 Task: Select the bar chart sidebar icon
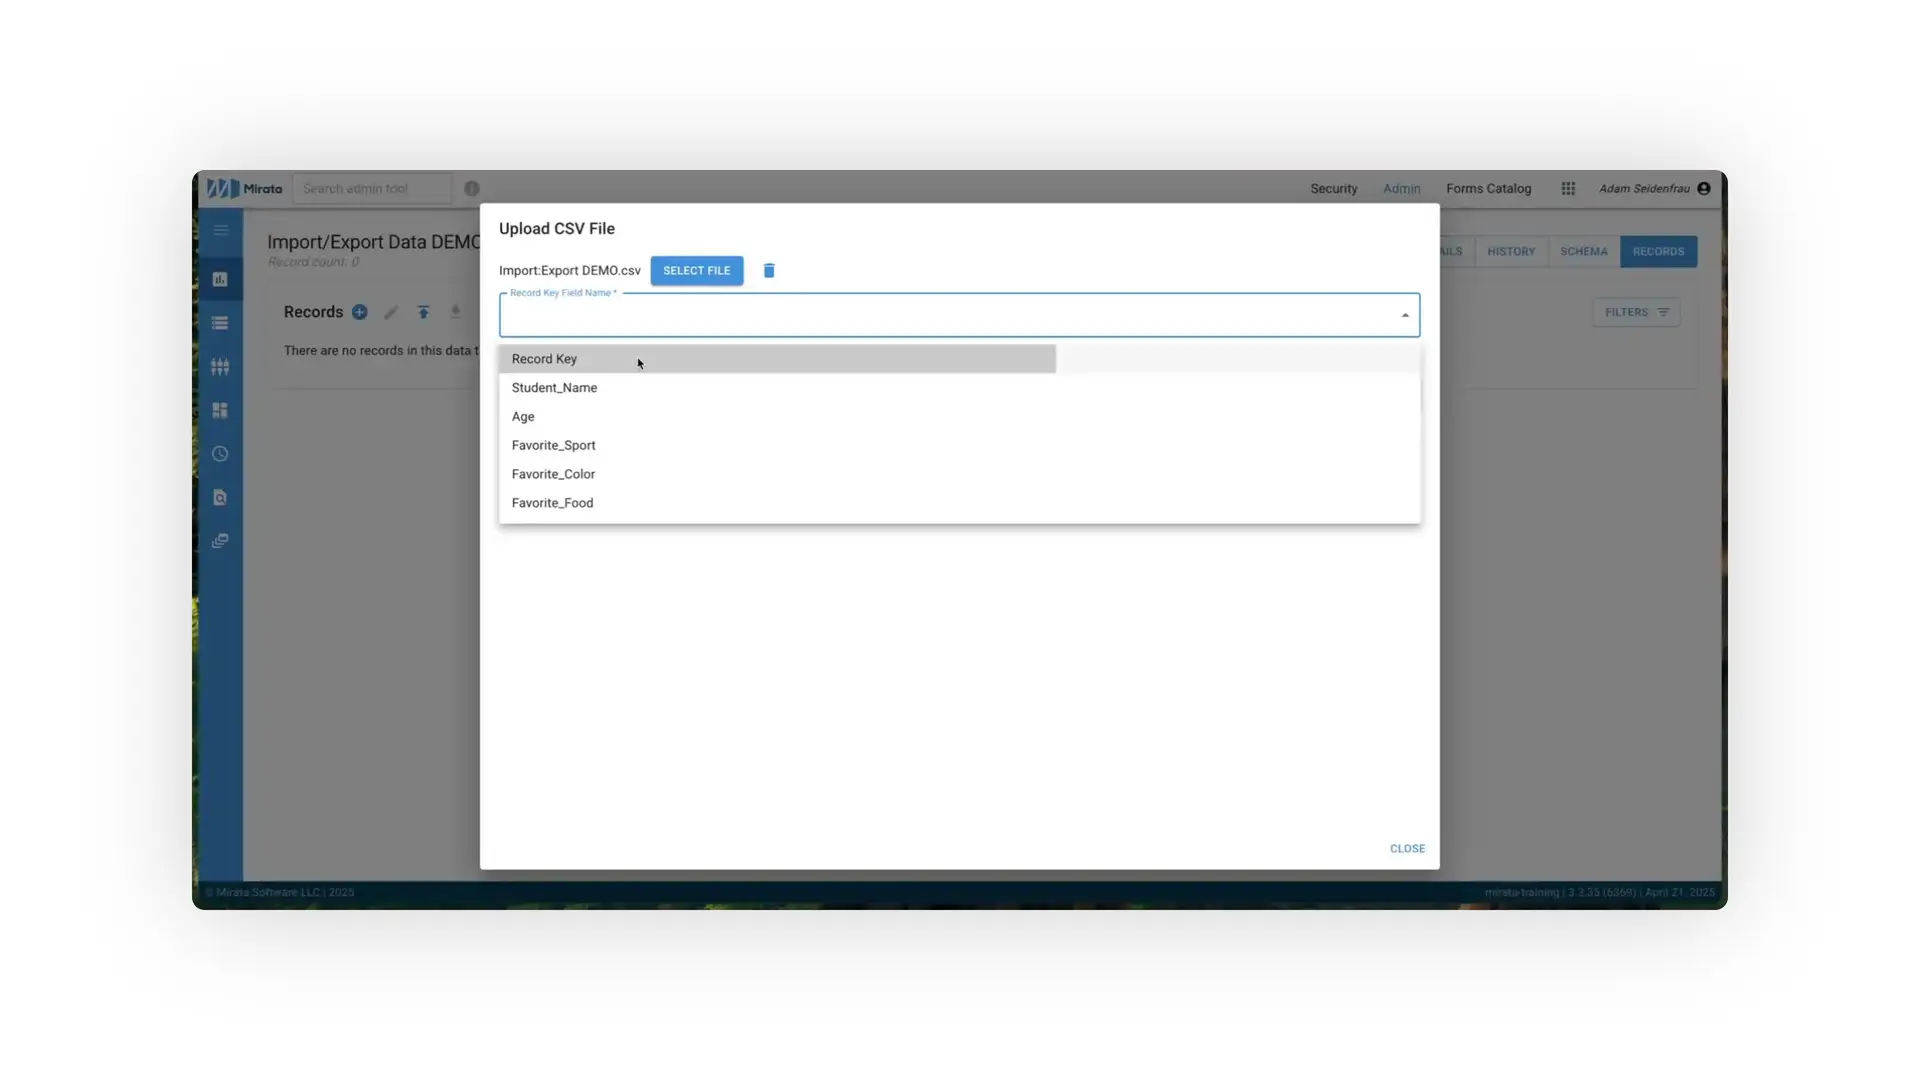point(220,279)
